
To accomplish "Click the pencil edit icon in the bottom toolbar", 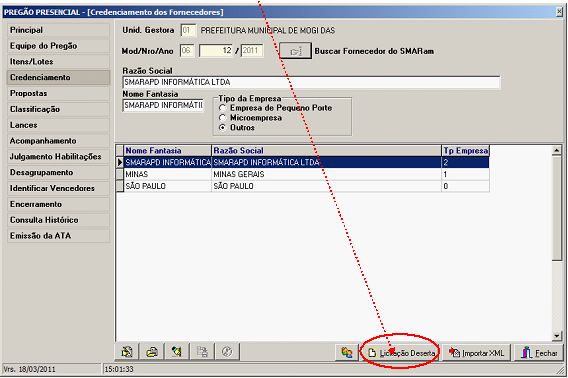I will 177,351.
